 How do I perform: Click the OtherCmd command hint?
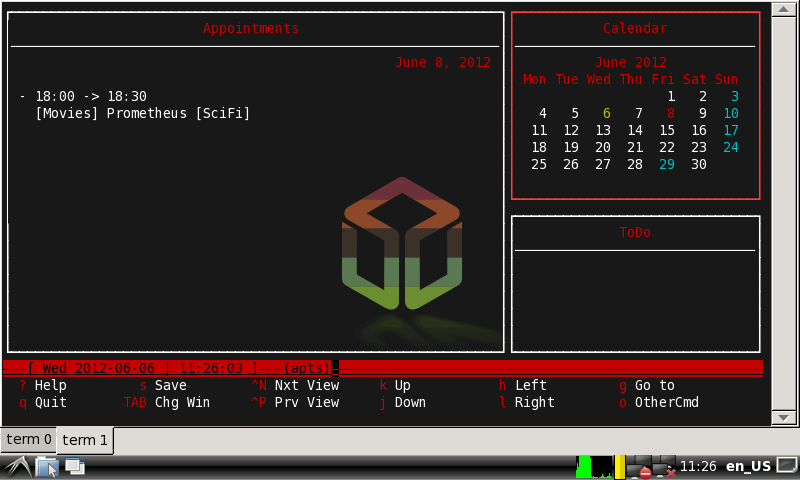(x=666, y=402)
